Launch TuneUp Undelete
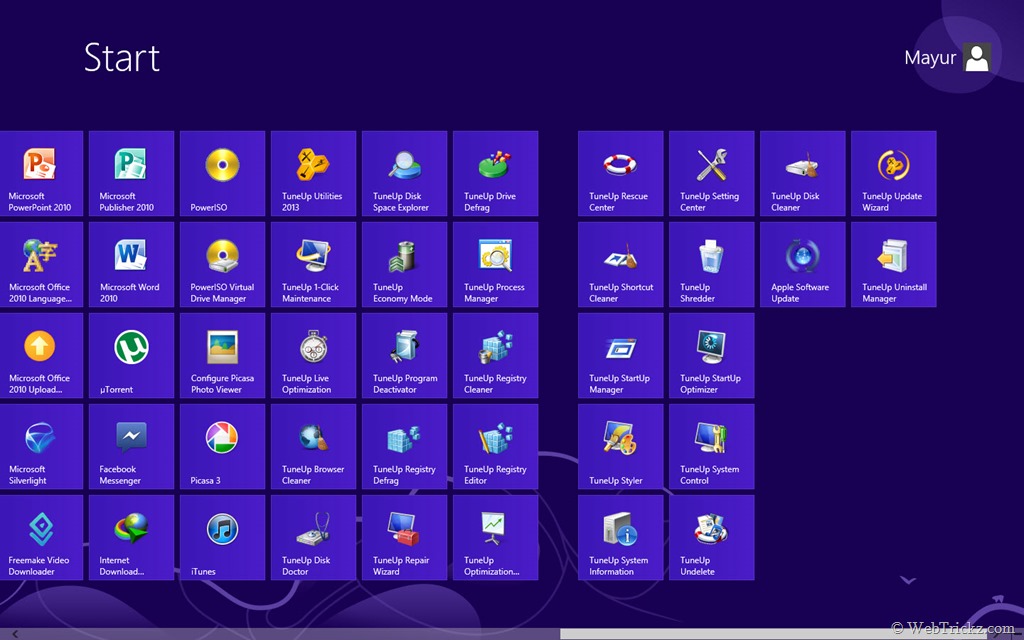 pyautogui.click(x=712, y=537)
